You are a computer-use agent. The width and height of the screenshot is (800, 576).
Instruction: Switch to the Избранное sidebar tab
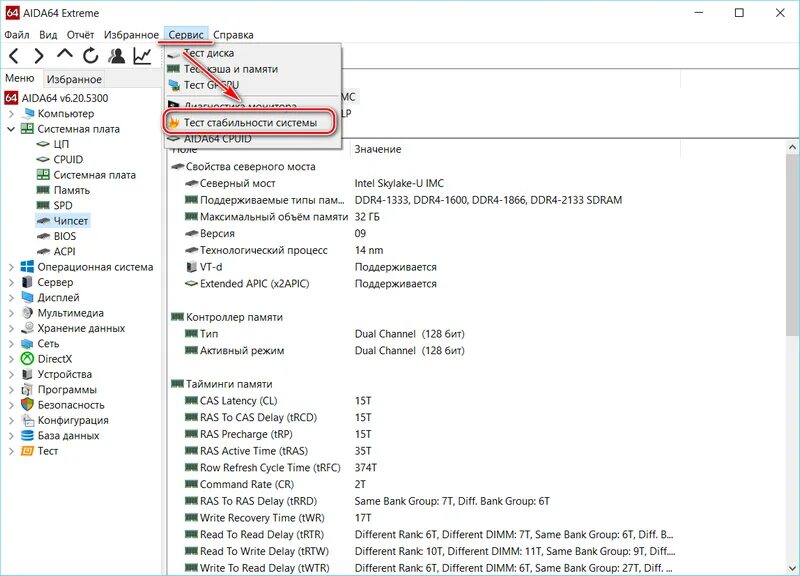click(x=74, y=79)
